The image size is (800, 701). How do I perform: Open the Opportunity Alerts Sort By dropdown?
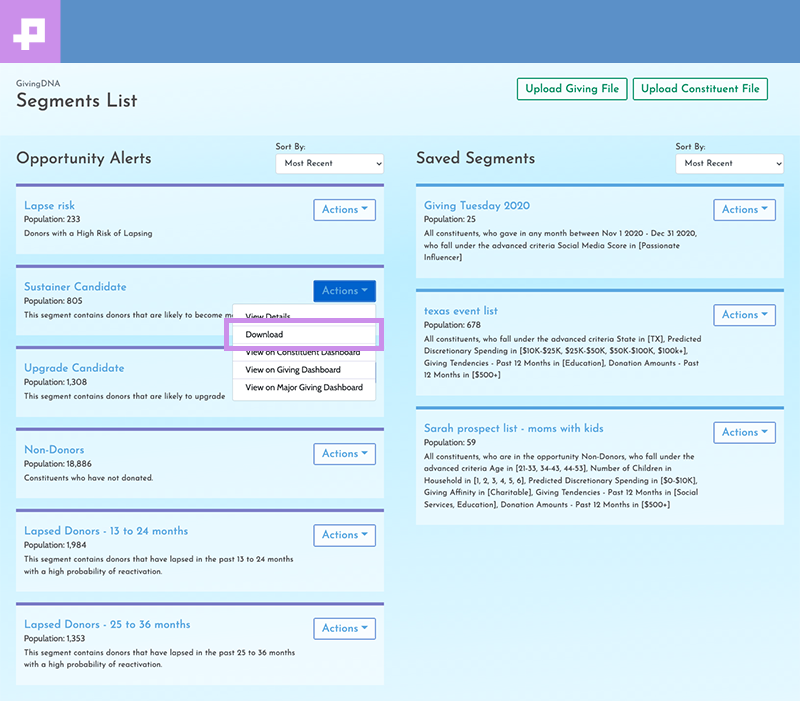tap(330, 163)
